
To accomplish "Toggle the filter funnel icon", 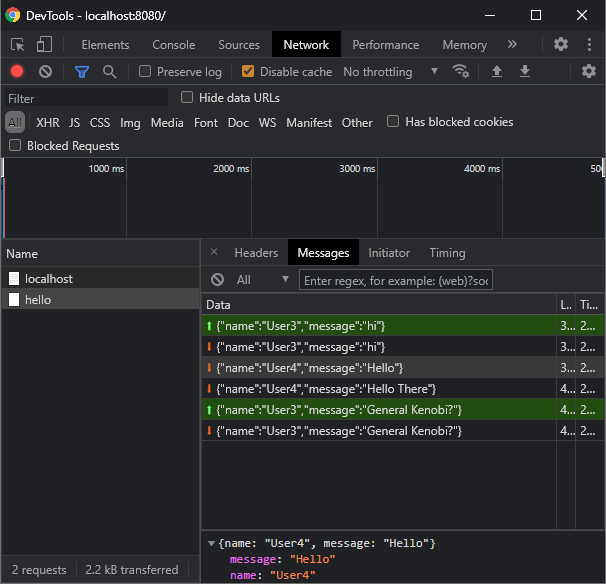I will pyautogui.click(x=83, y=72).
